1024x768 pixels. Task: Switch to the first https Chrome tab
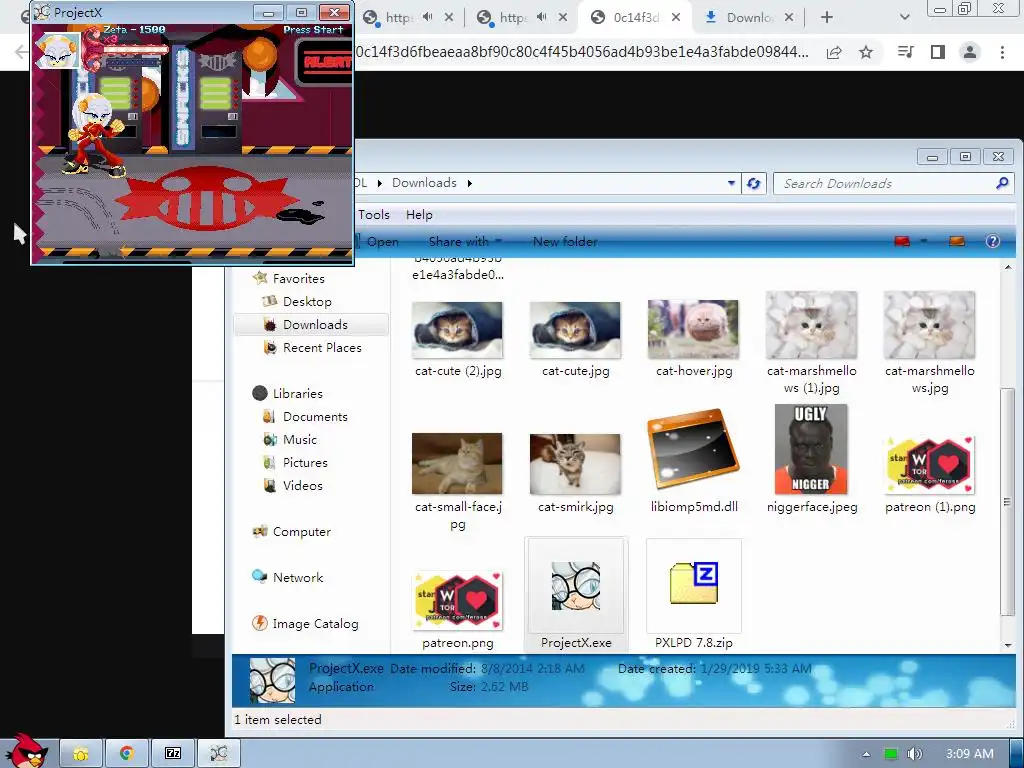398,18
